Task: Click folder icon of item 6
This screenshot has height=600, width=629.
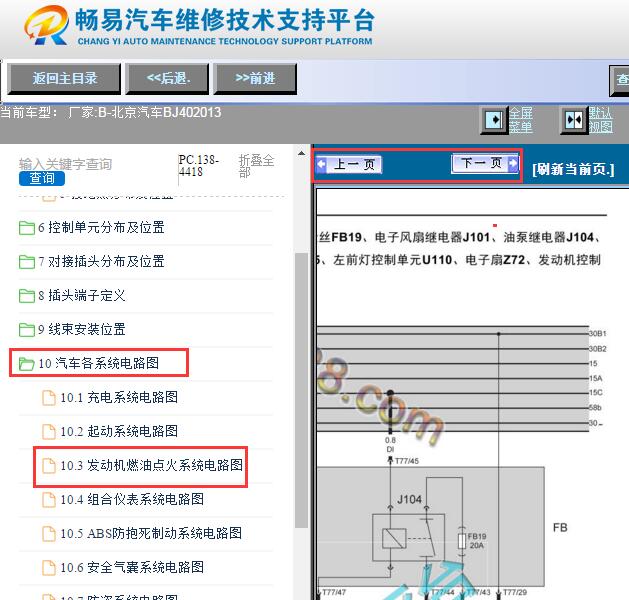Action: click(x=26, y=228)
